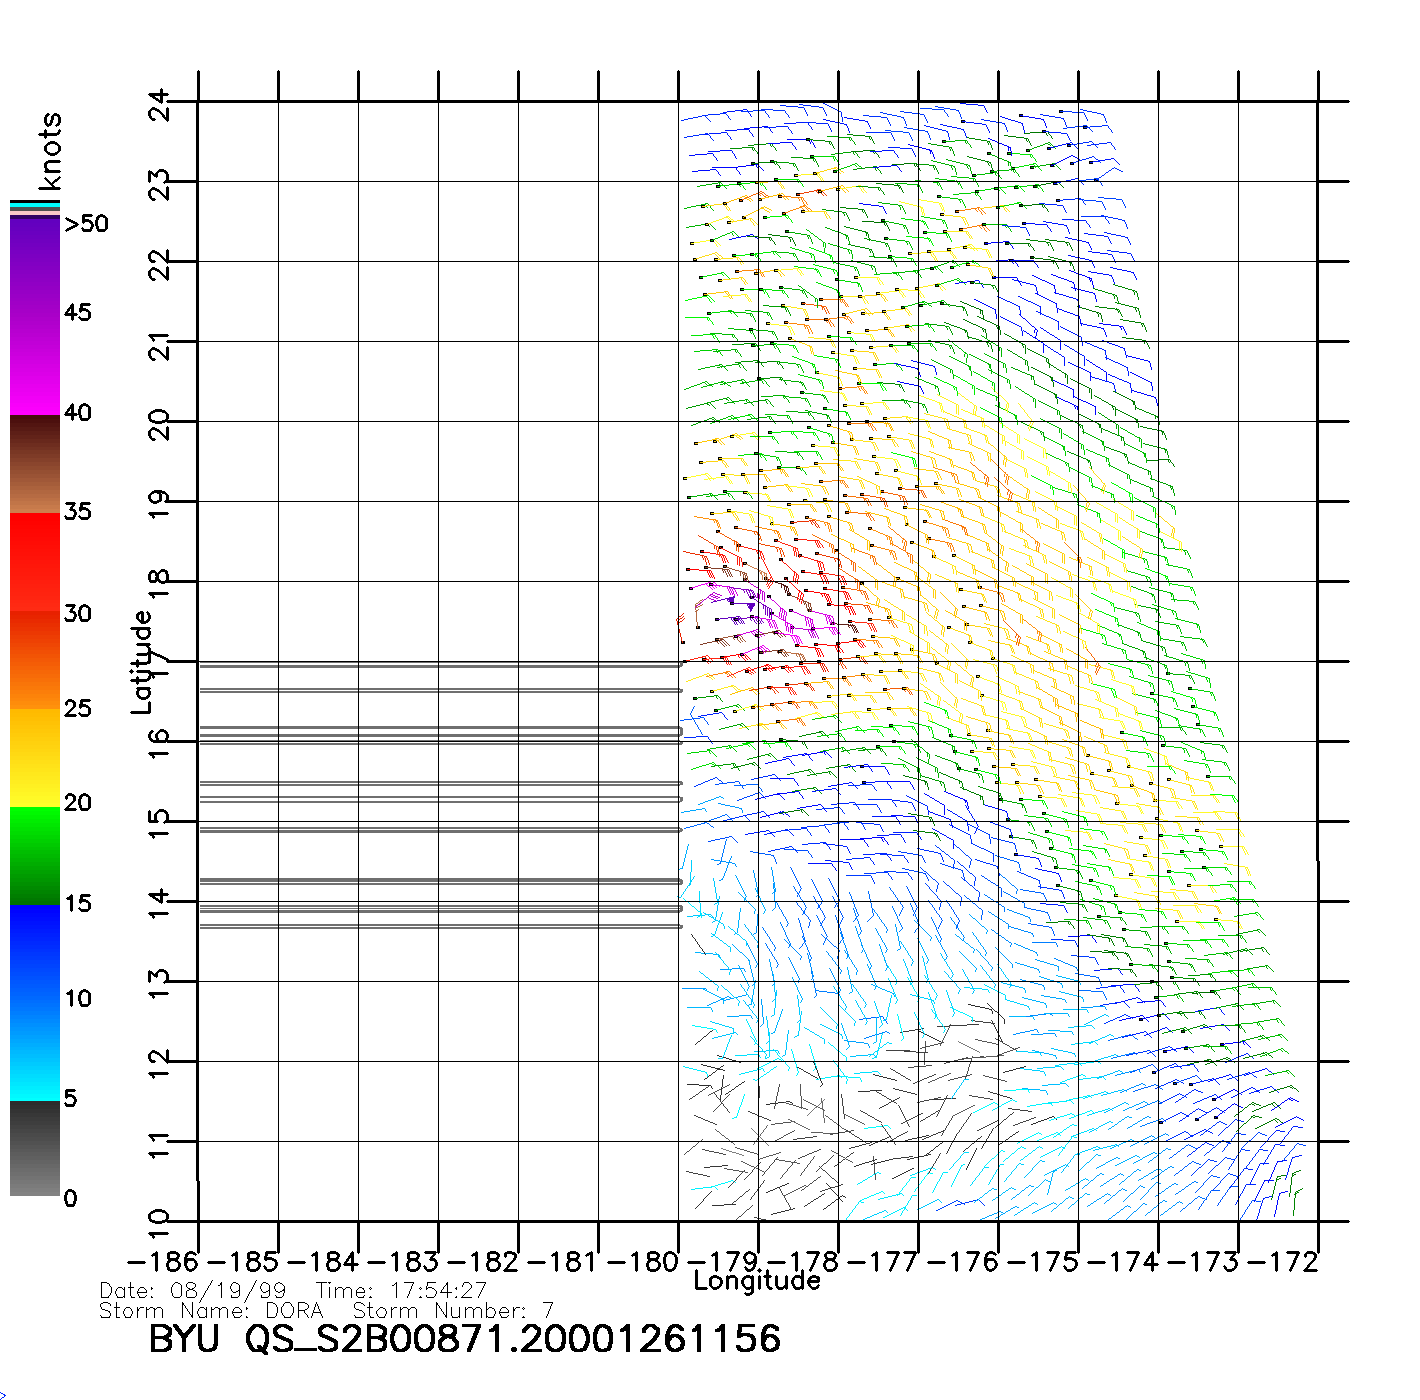
Task: Click the 'Longitude' axis title
Action: coord(757,1281)
